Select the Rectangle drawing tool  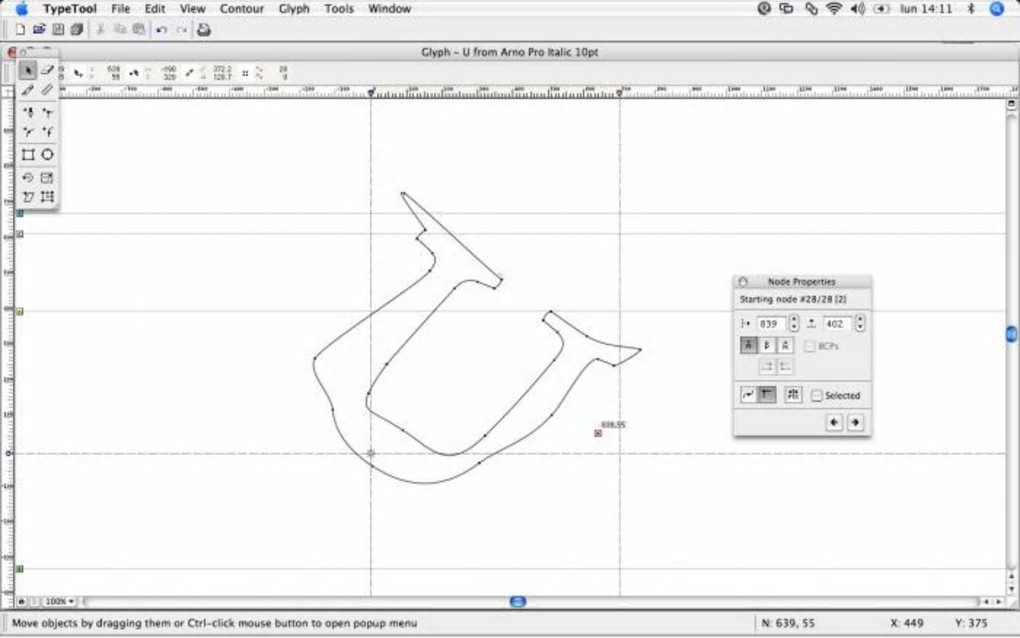point(27,155)
